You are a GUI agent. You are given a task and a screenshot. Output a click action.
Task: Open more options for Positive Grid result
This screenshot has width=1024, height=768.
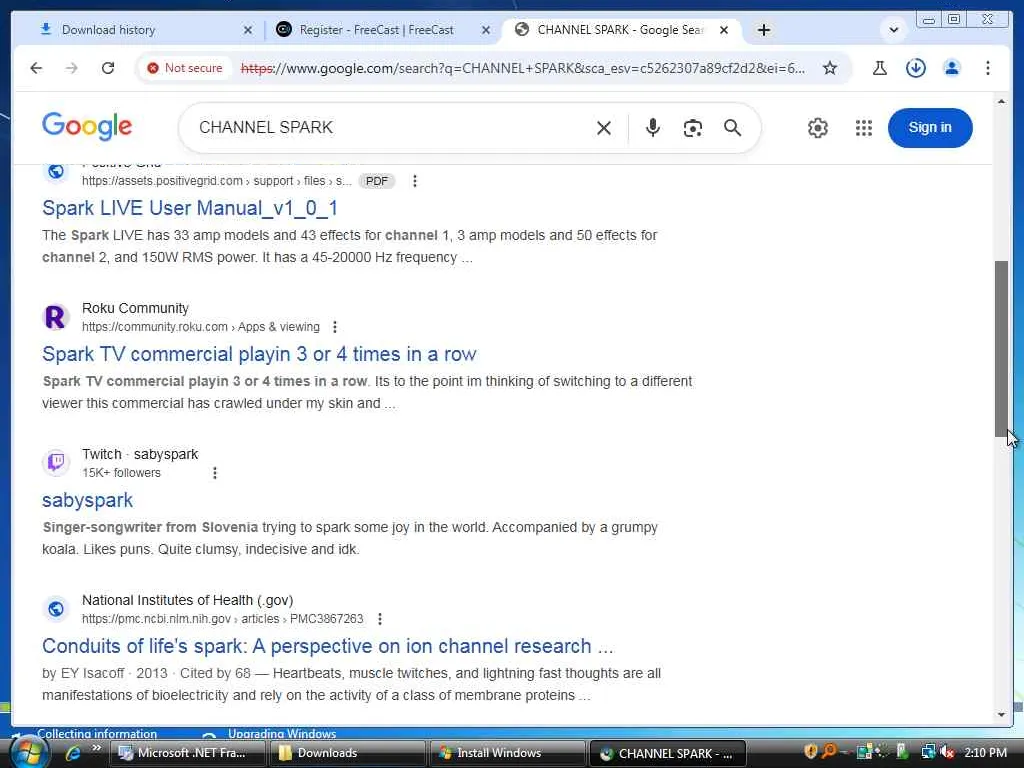(x=415, y=181)
